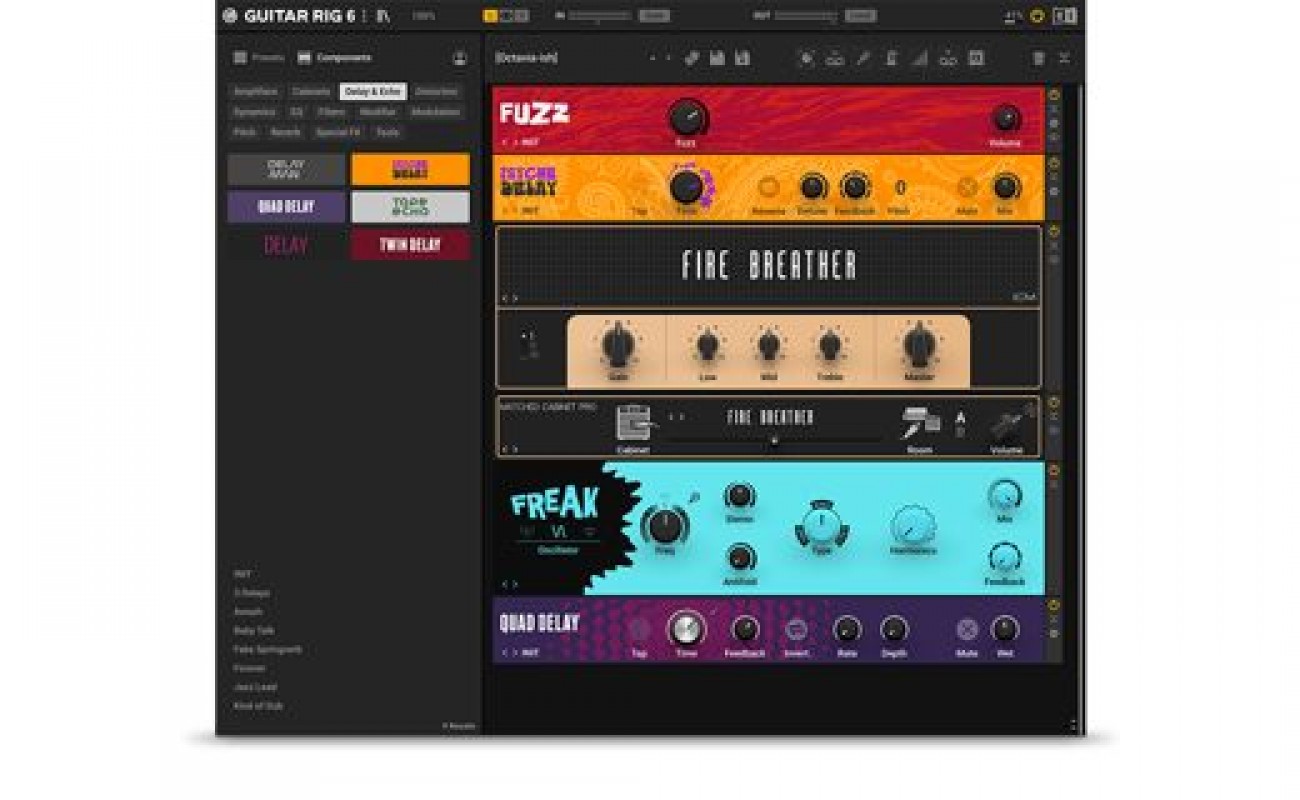Viewport: 1300px width, 800px height.
Task: Toggle power for the Psyche Delay module
Action: pyautogui.click(x=1054, y=162)
